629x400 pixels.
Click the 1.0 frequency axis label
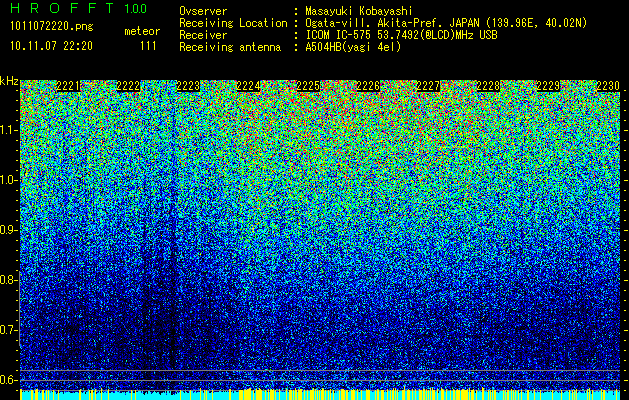click(x=8, y=180)
